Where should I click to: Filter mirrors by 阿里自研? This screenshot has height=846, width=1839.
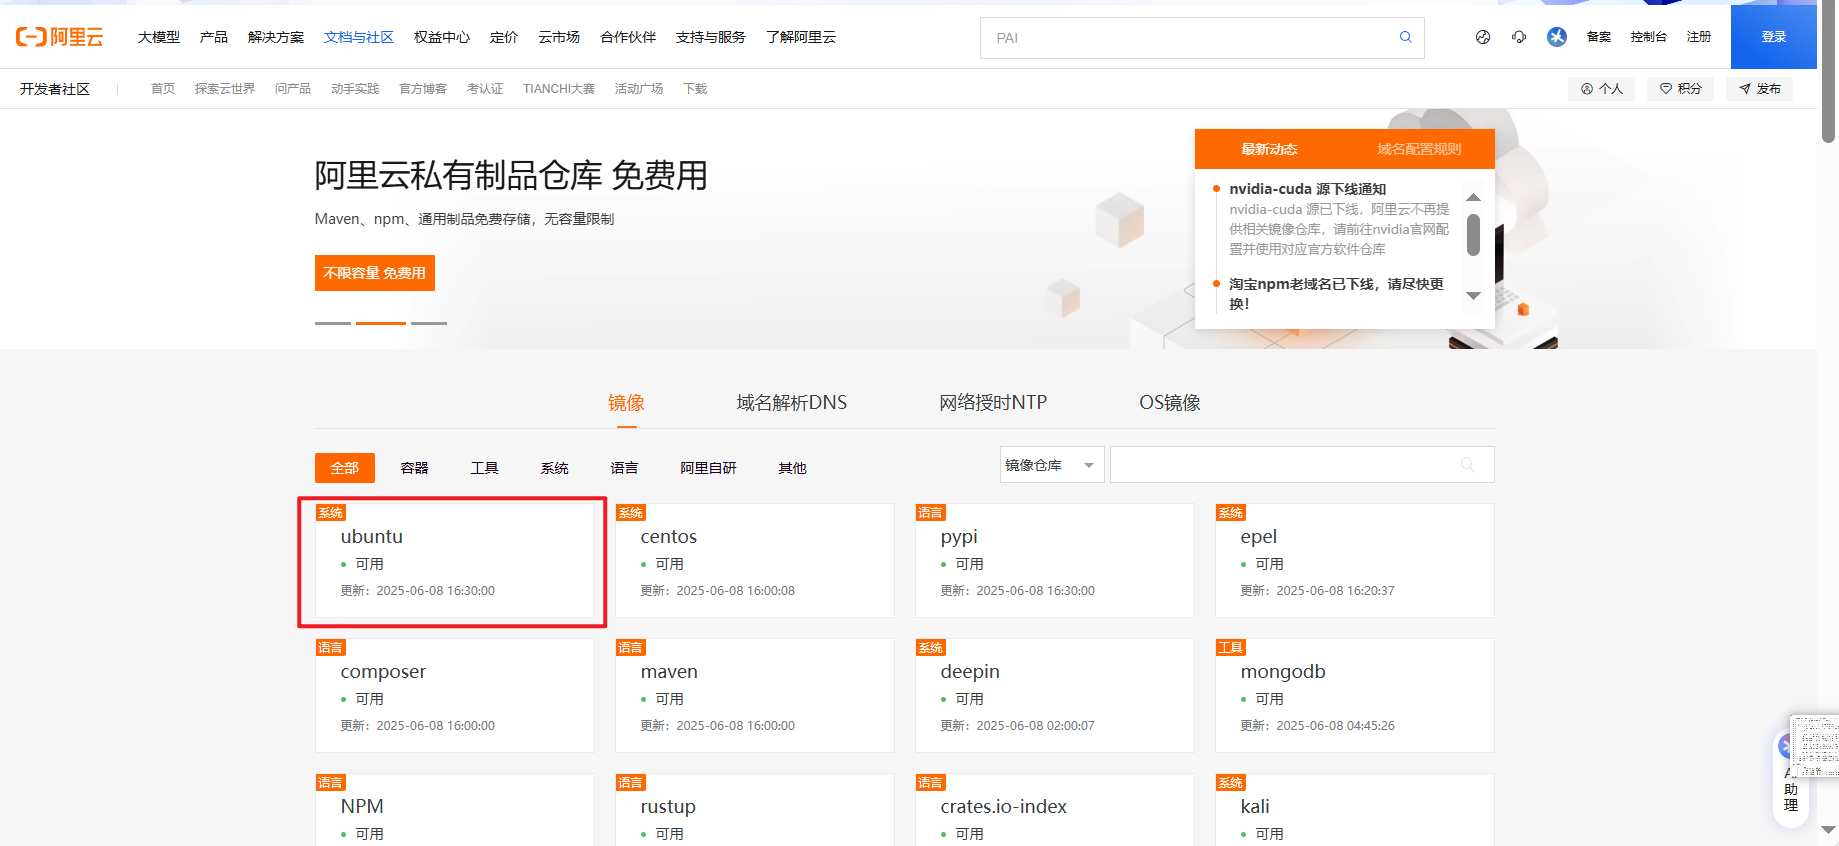[709, 468]
